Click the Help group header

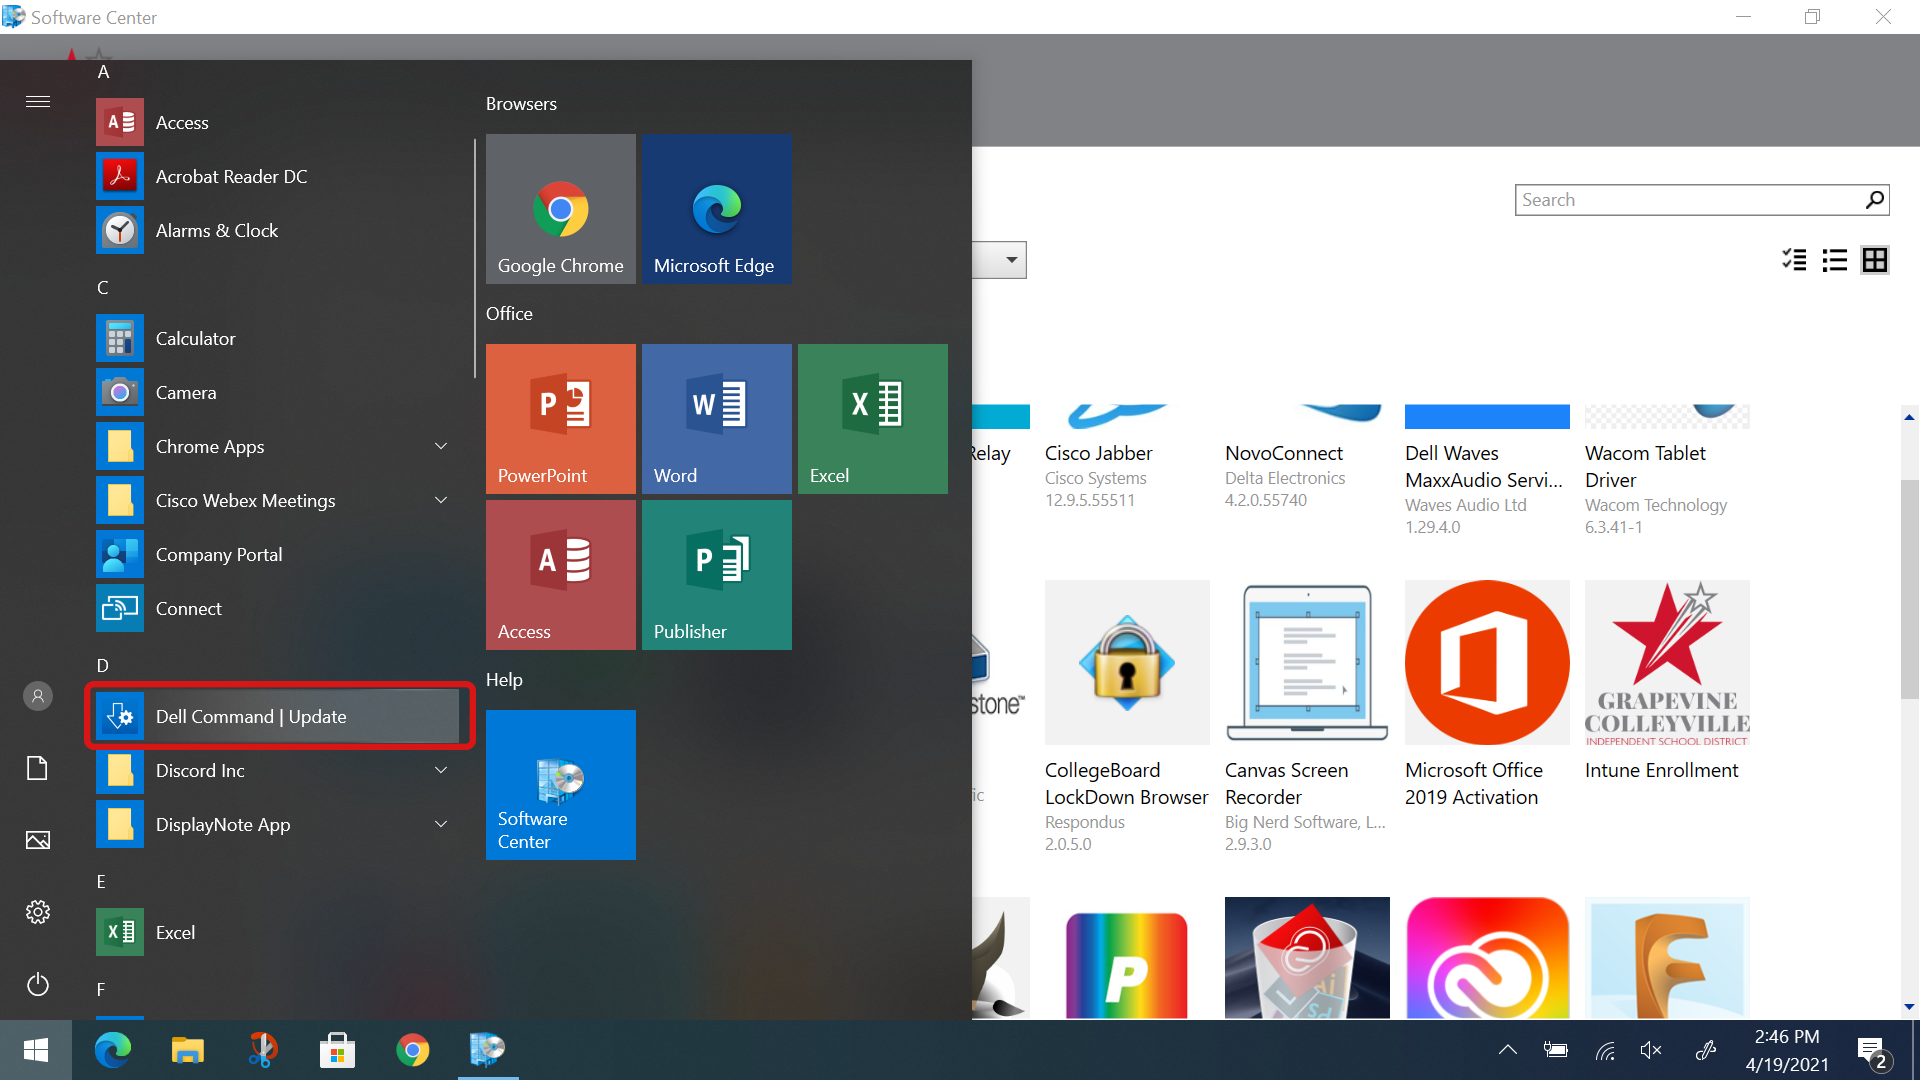504,680
